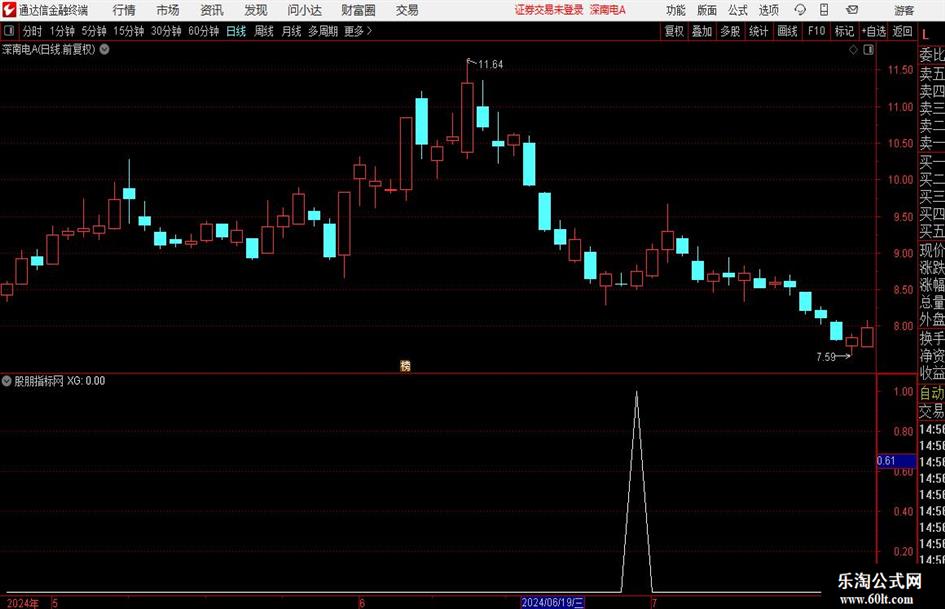Switch to the 30分钟 period
This screenshot has height=609, width=945.
[166, 31]
